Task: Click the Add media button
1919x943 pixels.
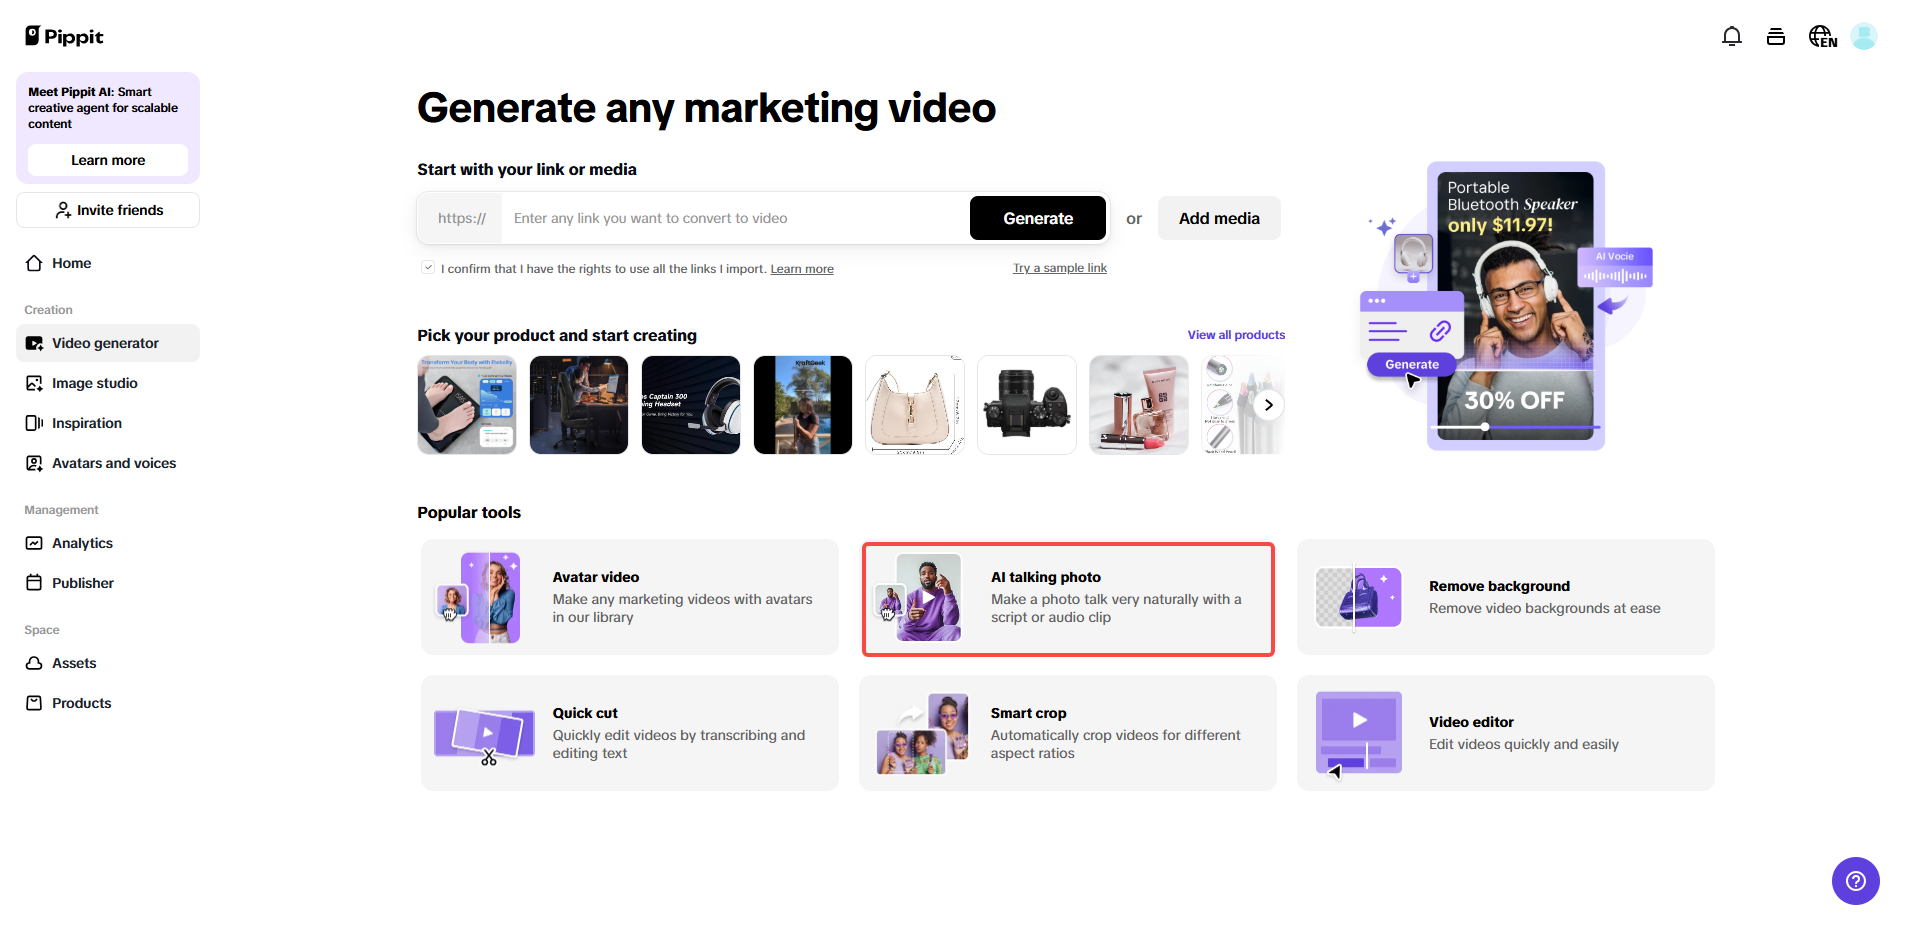Action: point(1219,218)
